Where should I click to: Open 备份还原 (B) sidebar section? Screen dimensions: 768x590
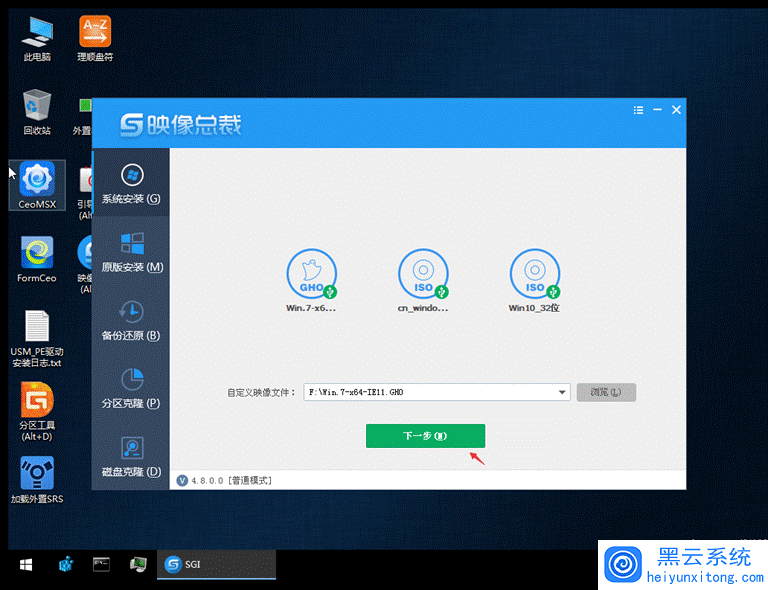point(131,320)
